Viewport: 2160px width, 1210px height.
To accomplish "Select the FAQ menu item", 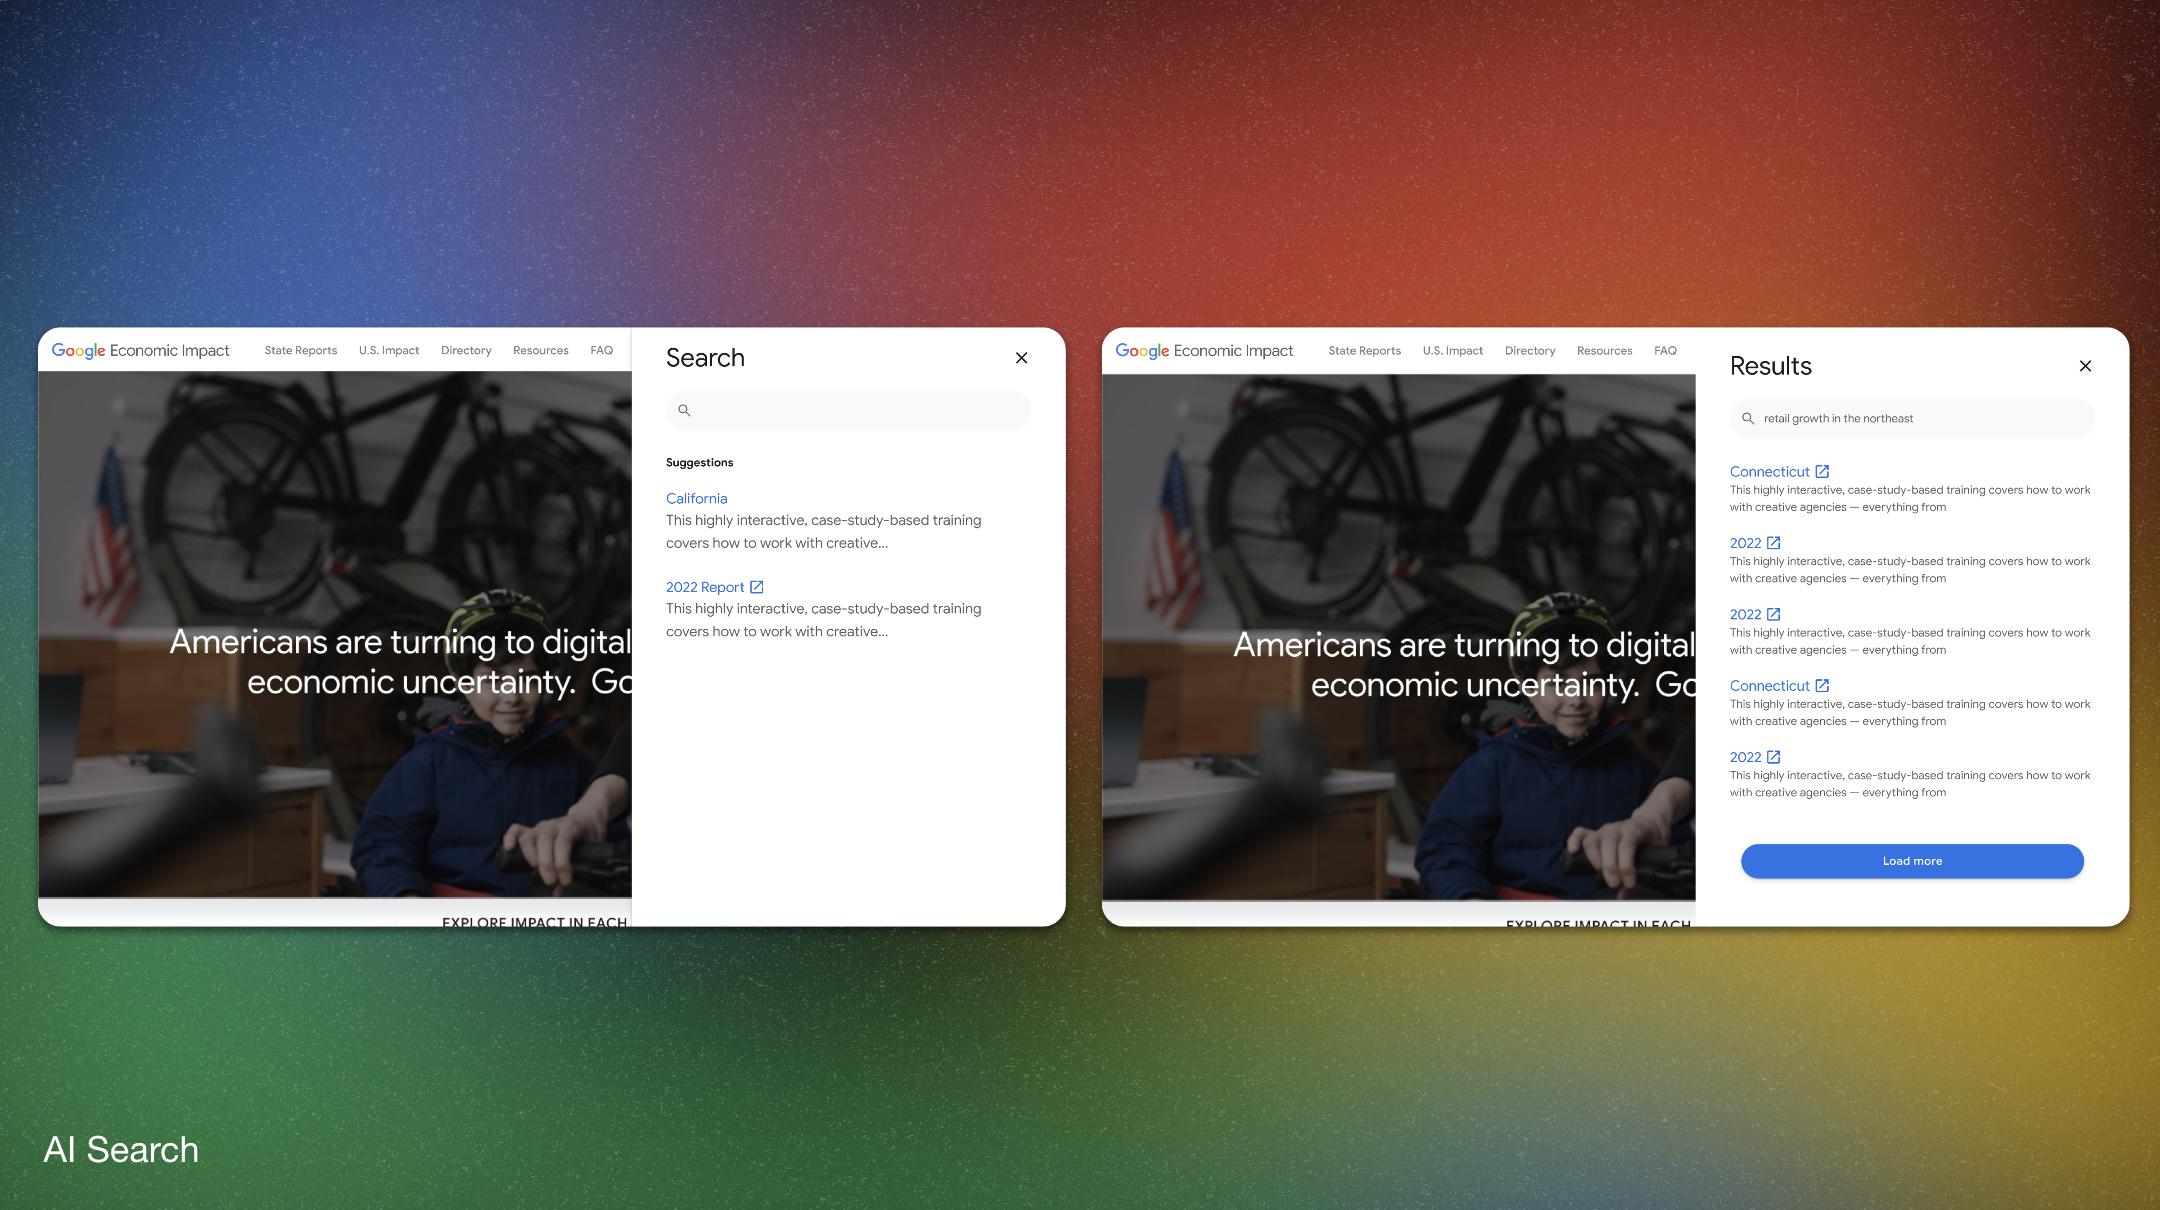I will (602, 350).
